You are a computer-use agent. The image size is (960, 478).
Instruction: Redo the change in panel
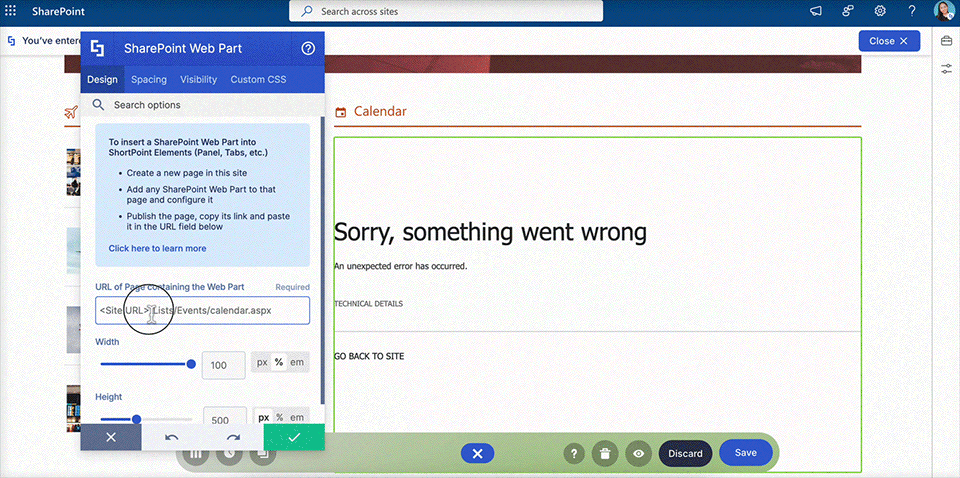(x=233, y=437)
